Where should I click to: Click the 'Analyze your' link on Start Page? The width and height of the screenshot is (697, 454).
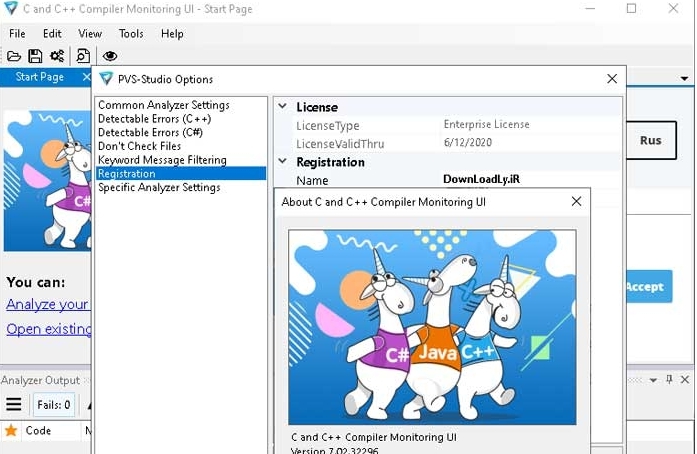[x=48, y=305]
